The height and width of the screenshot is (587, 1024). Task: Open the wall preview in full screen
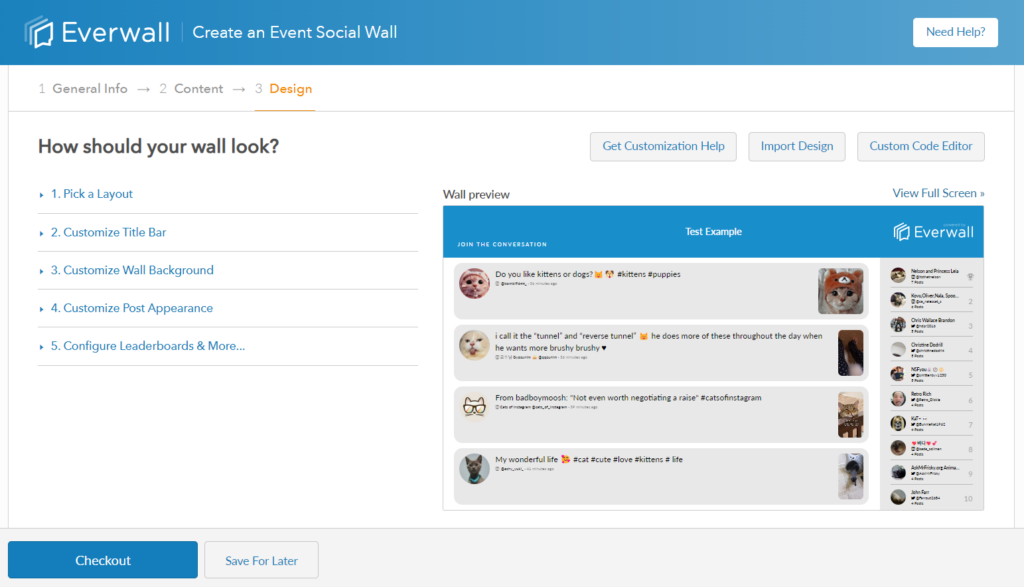938,193
